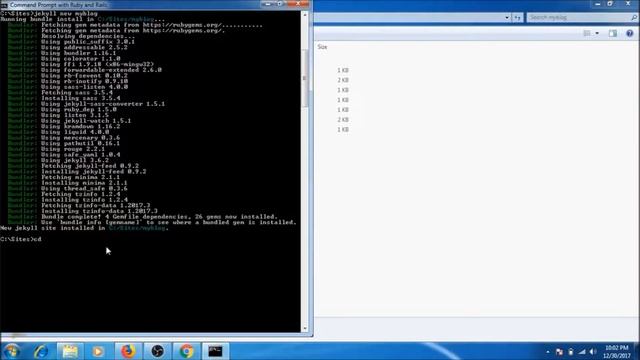
Task: Click the 'Bundle complete!' line
Action: [x=159, y=217]
